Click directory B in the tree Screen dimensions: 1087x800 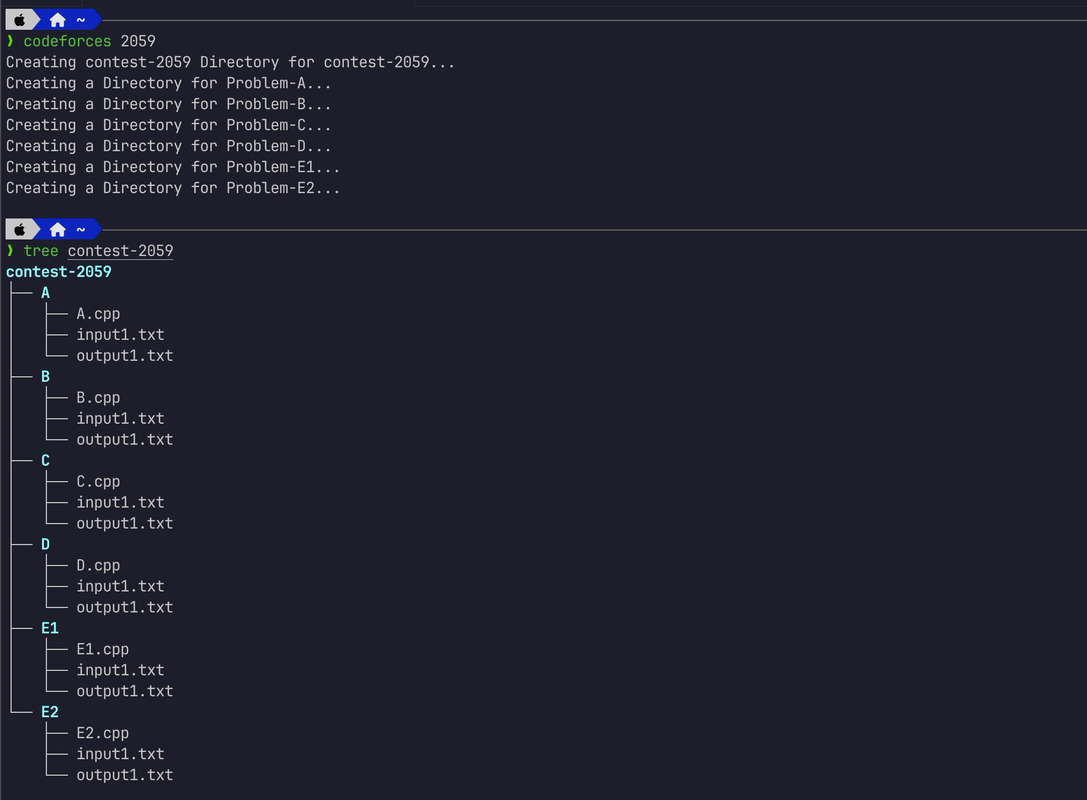tap(46, 377)
